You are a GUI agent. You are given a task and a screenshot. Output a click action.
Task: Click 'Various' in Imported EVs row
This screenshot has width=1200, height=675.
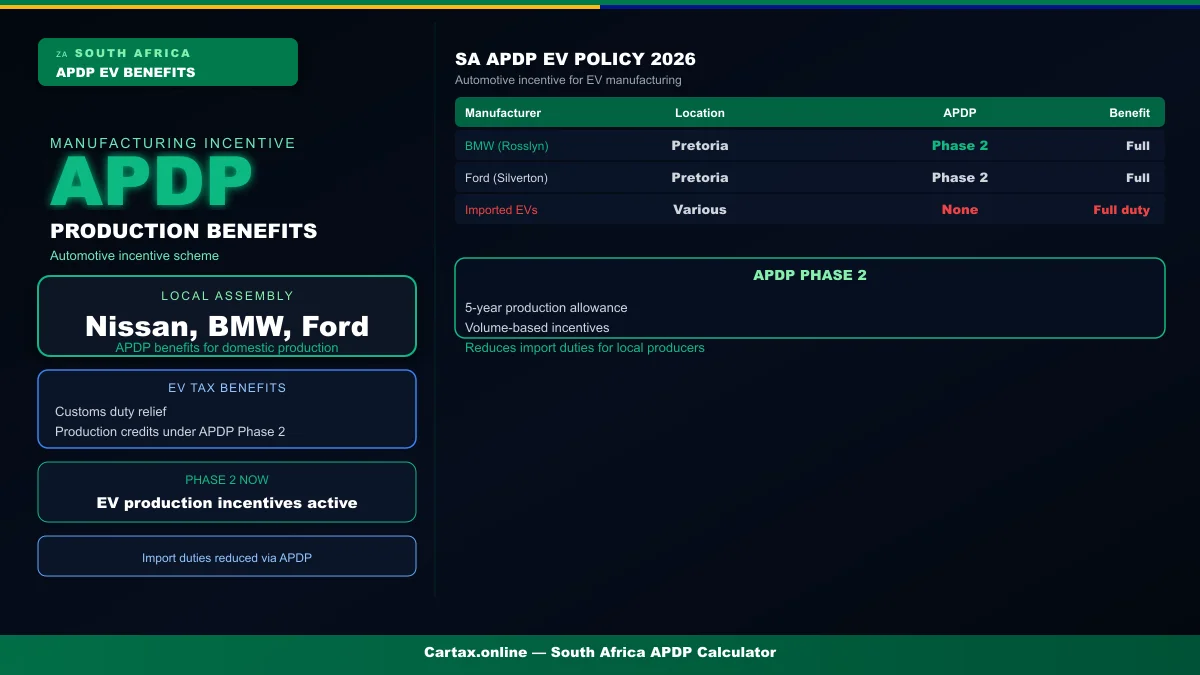point(700,210)
